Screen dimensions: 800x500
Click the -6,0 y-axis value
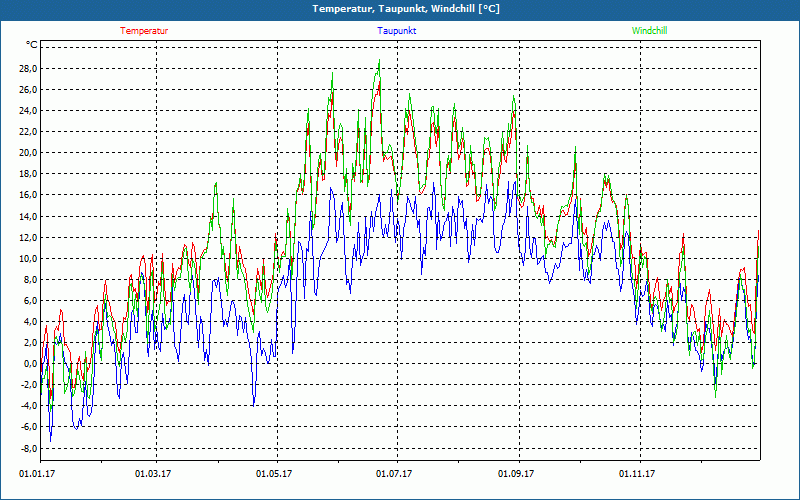(29, 427)
